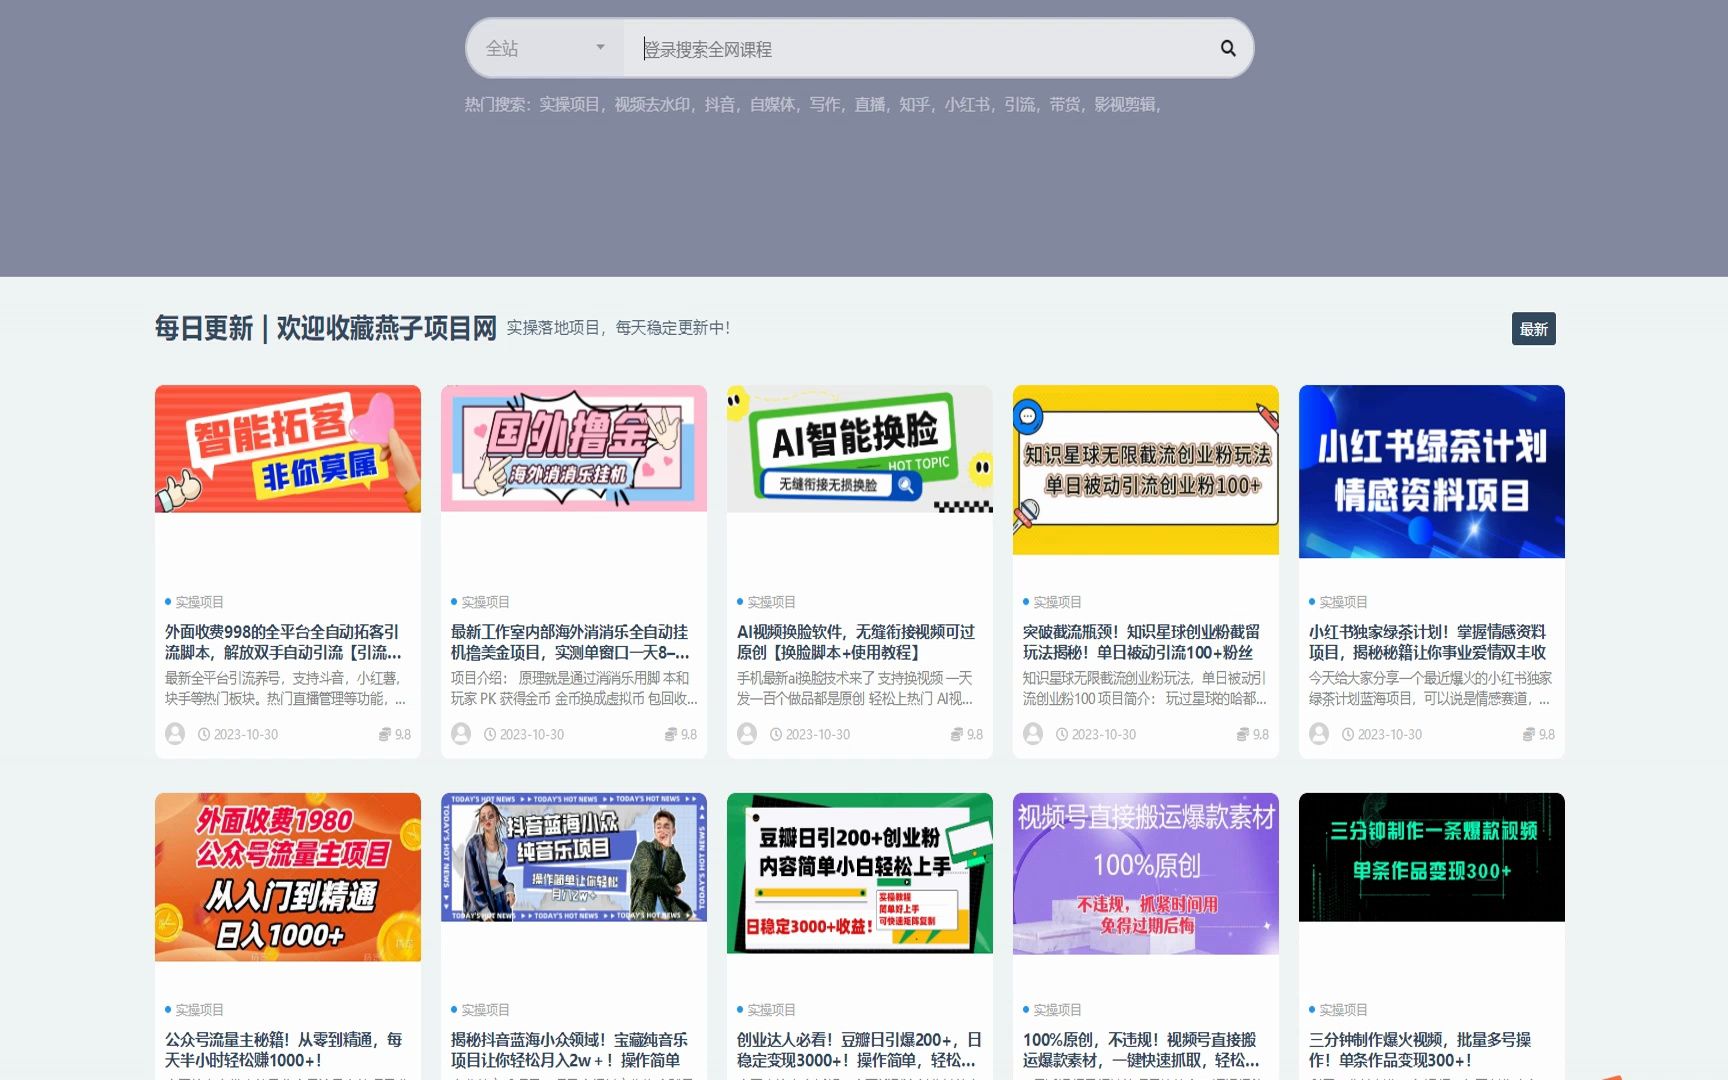Open article title 小红书独家绿茶计划

(1427, 642)
